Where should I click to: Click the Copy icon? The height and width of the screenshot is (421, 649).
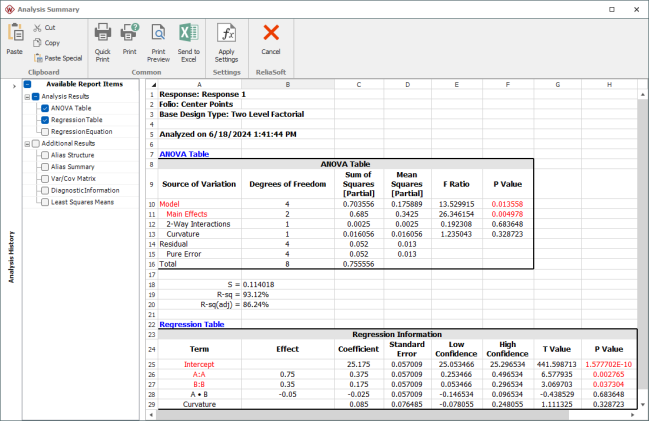click(37, 43)
